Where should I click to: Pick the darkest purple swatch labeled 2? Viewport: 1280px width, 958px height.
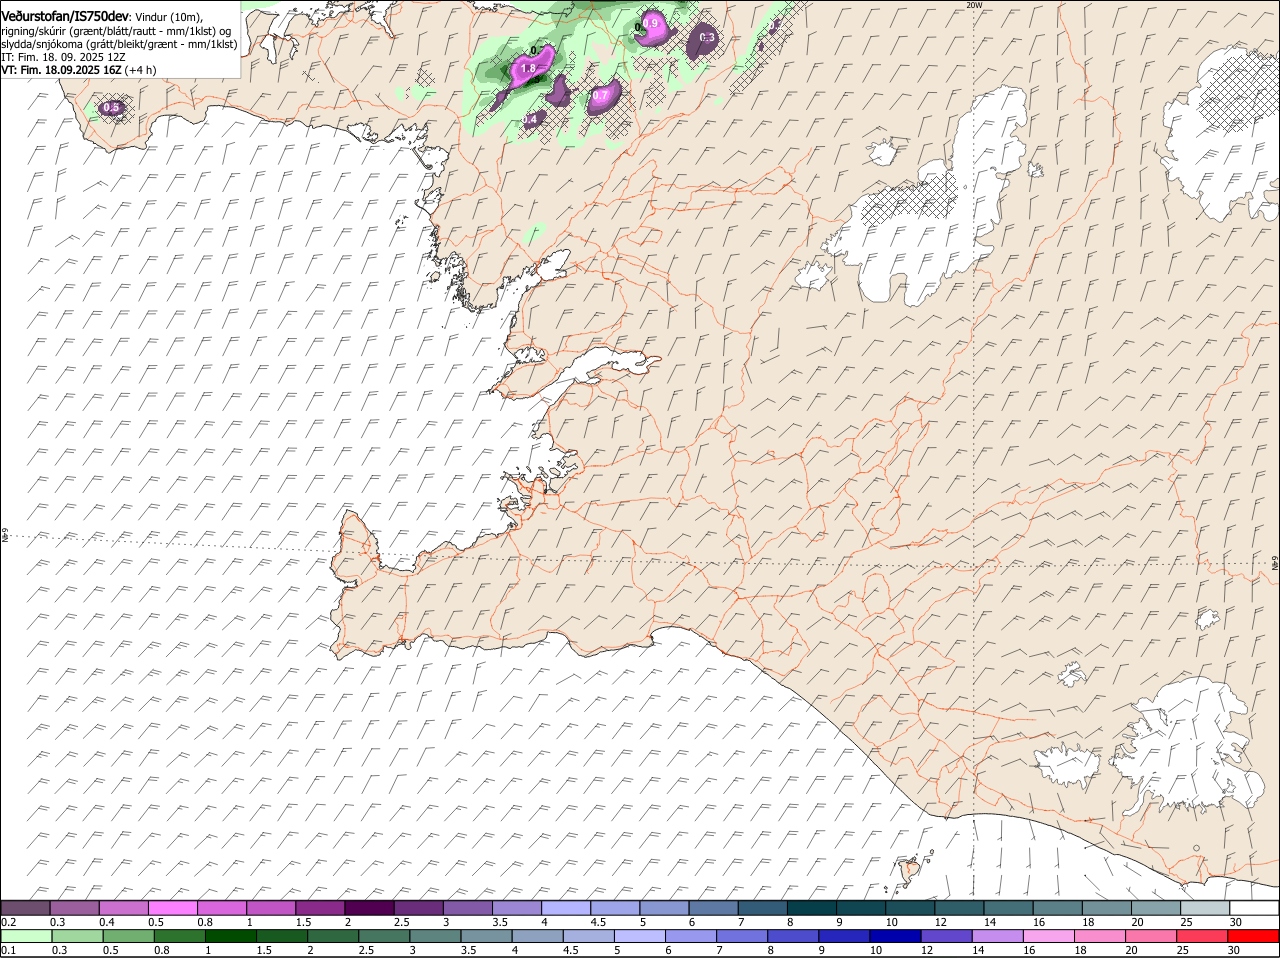(x=369, y=907)
